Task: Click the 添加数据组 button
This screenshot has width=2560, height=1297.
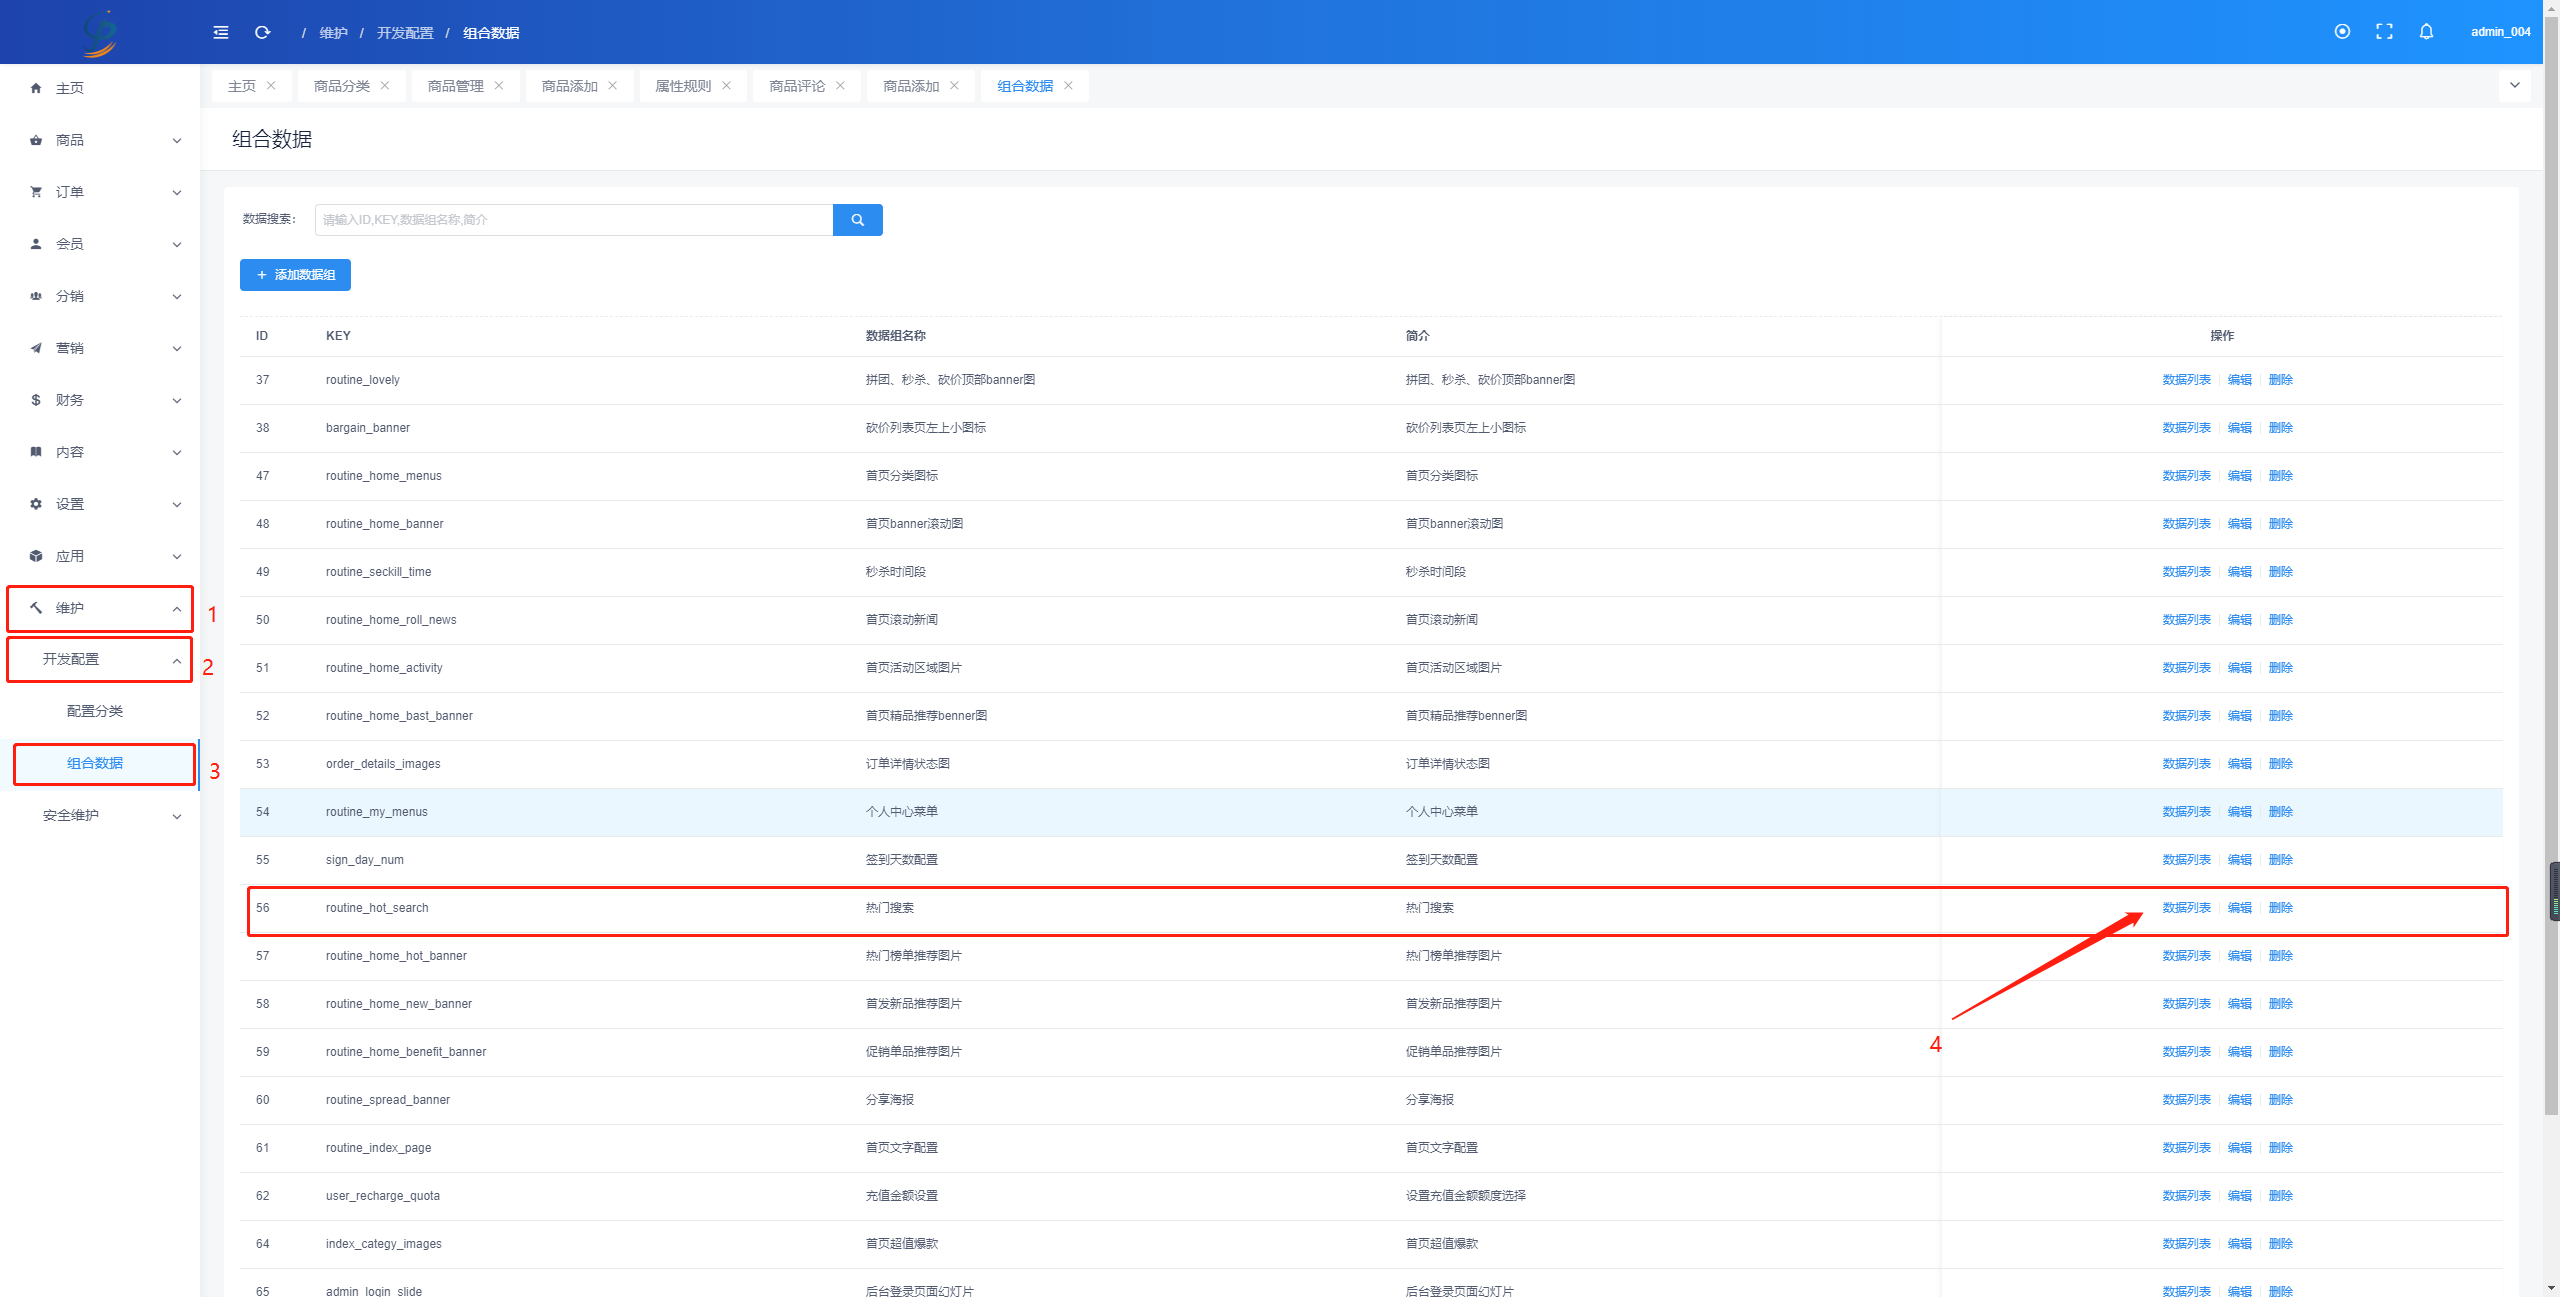Action: click(x=295, y=275)
